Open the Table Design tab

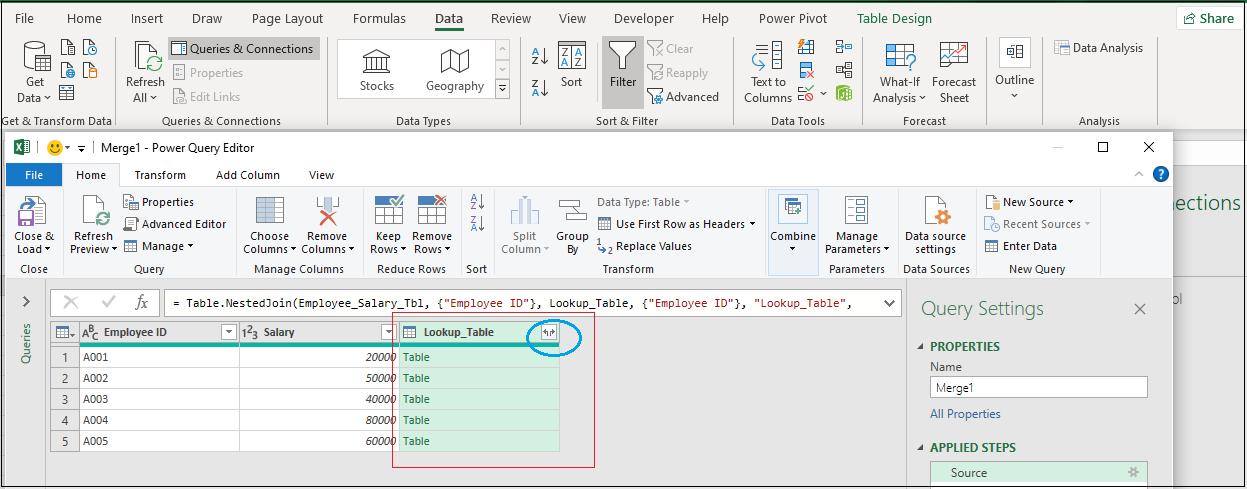click(x=894, y=18)
